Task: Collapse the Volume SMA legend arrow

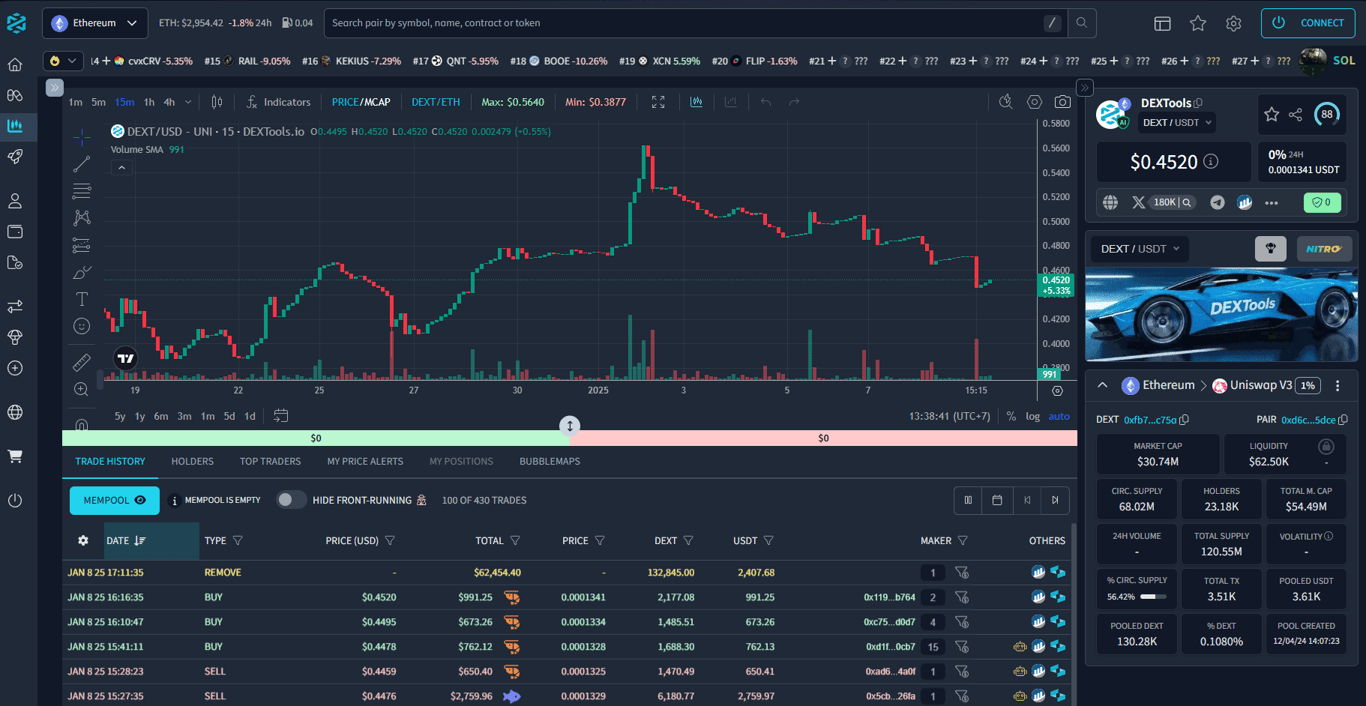Action: [x=121, y=168]
